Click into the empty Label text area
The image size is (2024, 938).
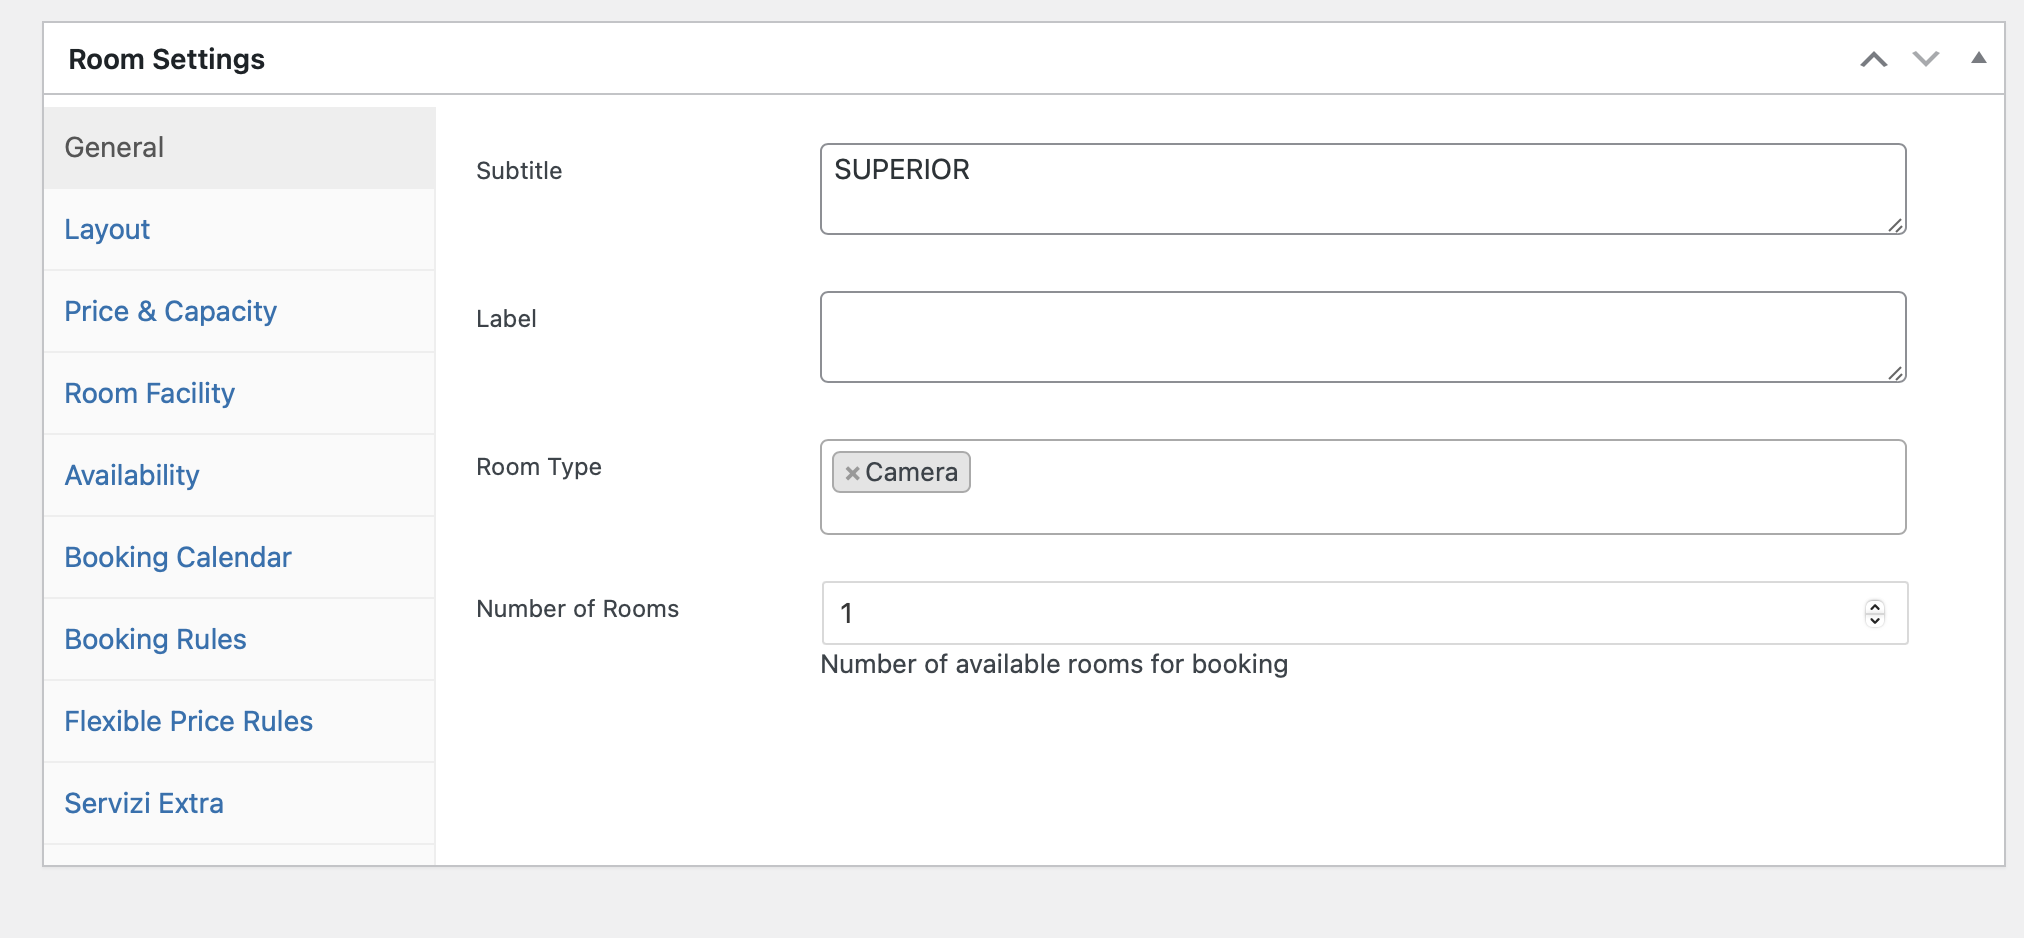click(1363, 337)
